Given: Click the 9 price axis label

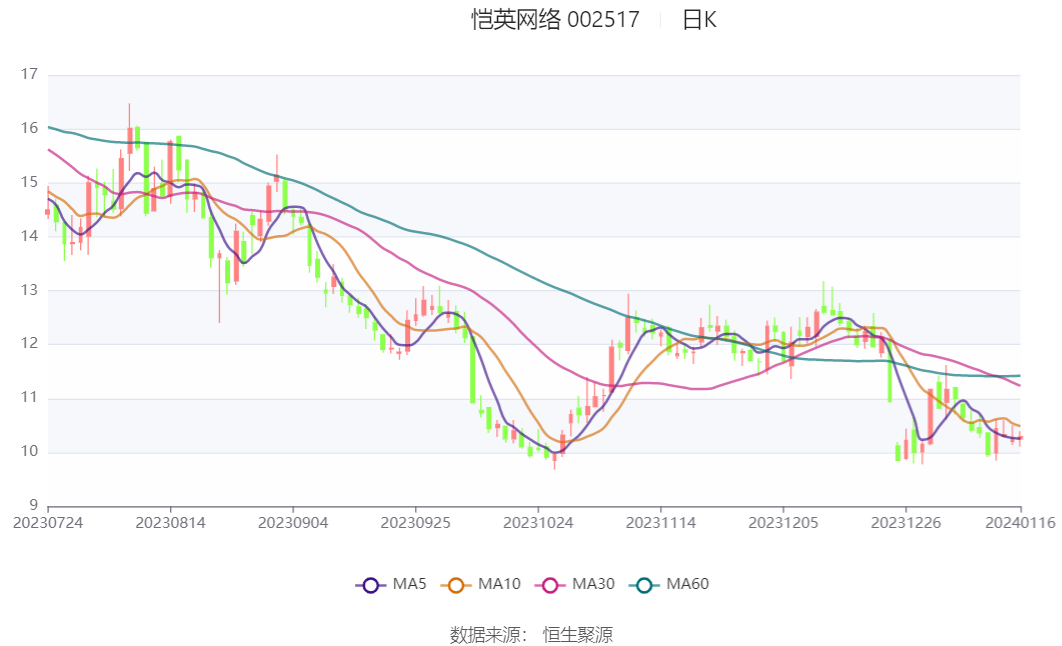Looking at the screenshot, I should pyautogui.click(x=32, y=505).
